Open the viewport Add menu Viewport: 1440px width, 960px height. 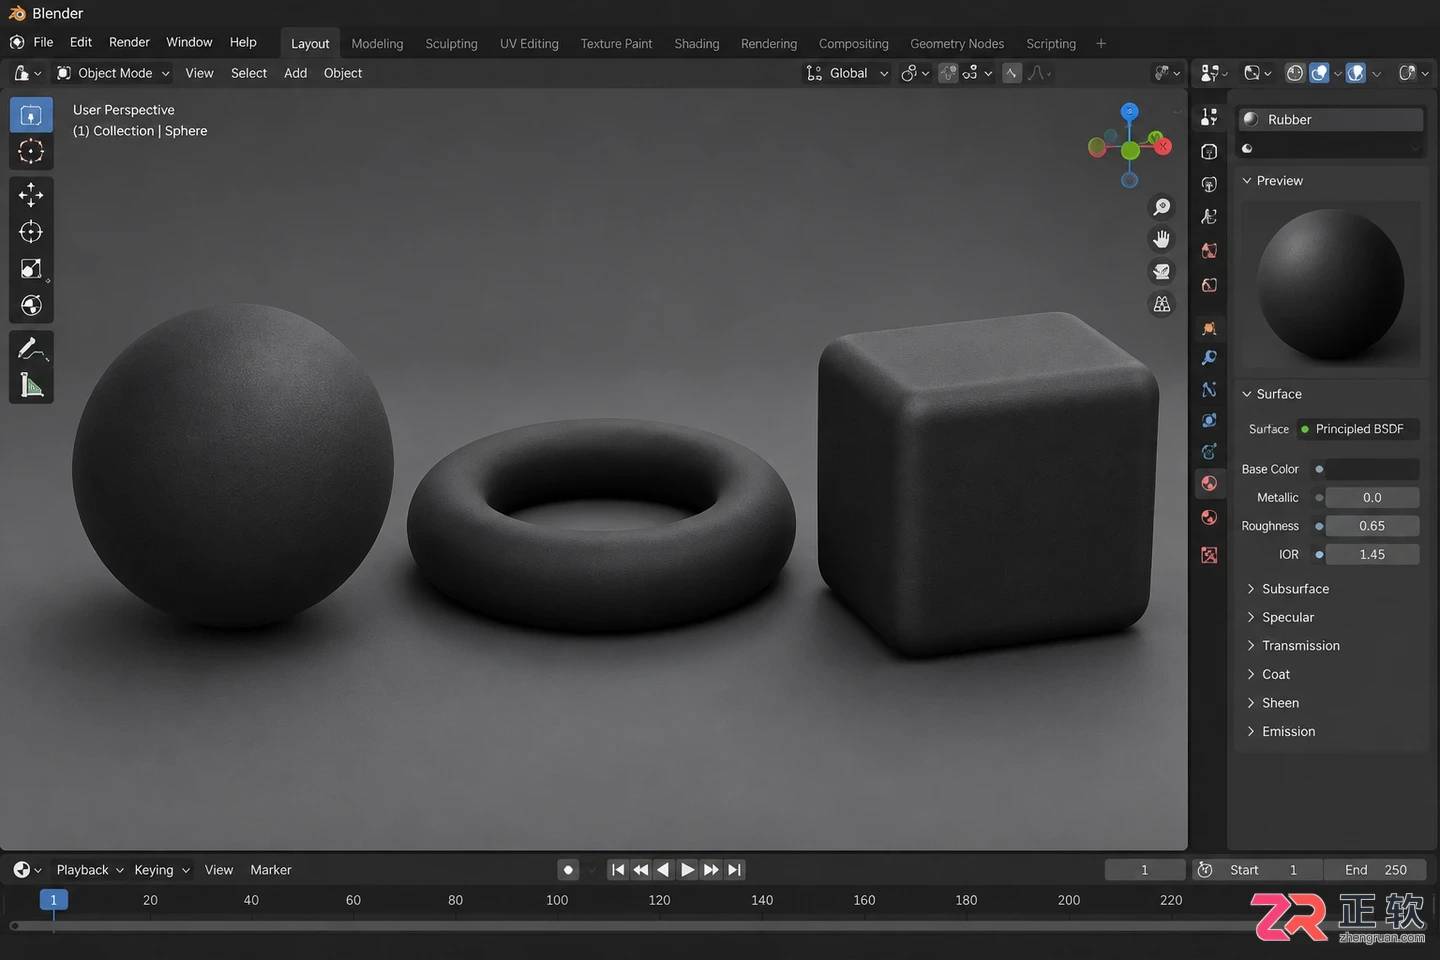coord(295,73)
